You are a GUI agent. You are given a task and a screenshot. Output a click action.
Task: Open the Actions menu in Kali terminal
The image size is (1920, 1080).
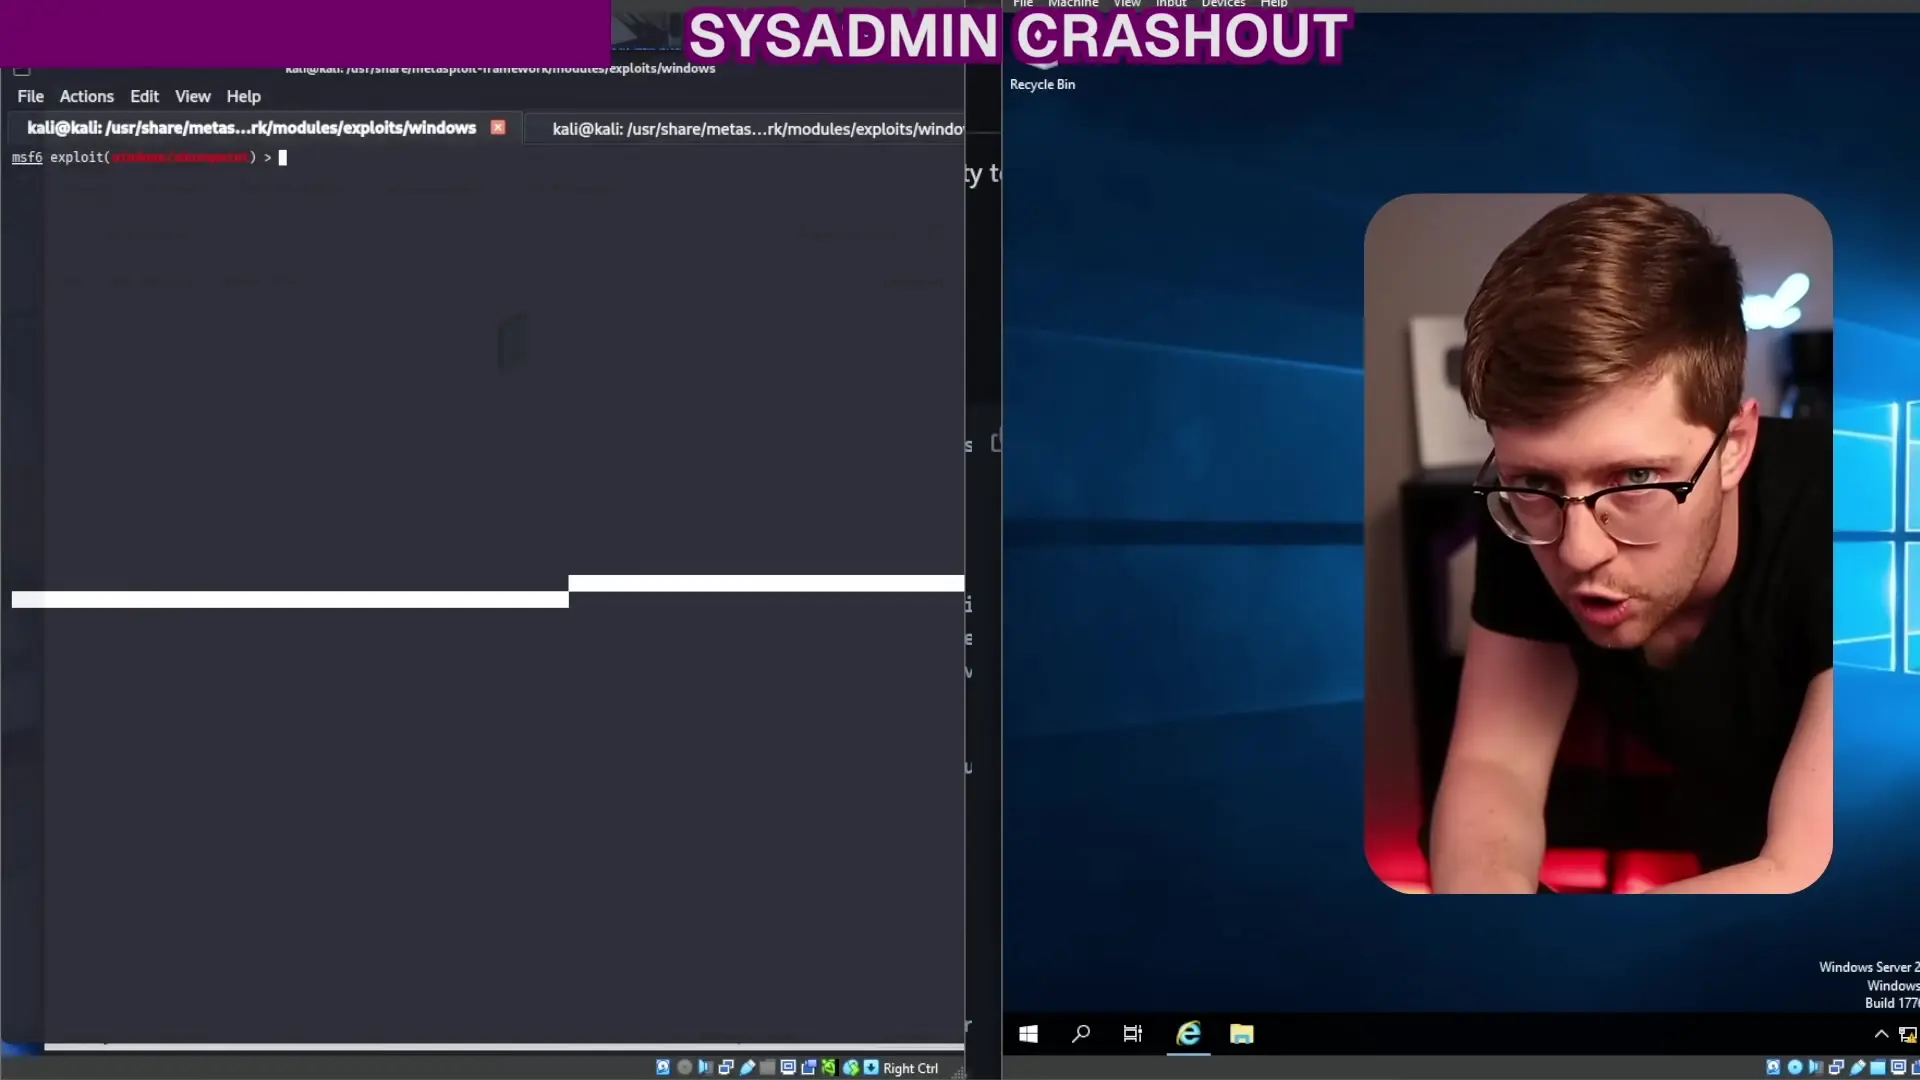(x=86, y=96)
